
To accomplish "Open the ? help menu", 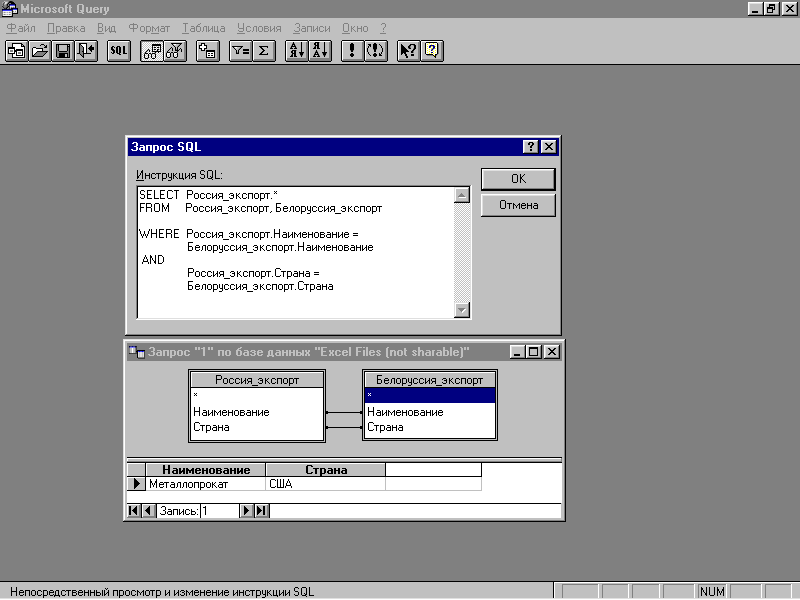I will (x=383, y=28).
